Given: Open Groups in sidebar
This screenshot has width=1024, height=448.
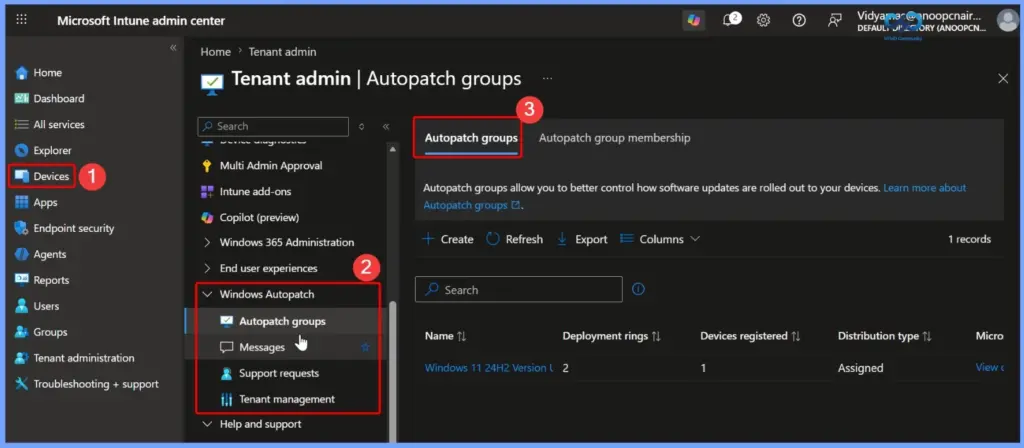Looking at the screenshot, I should (x=41, y=332).
